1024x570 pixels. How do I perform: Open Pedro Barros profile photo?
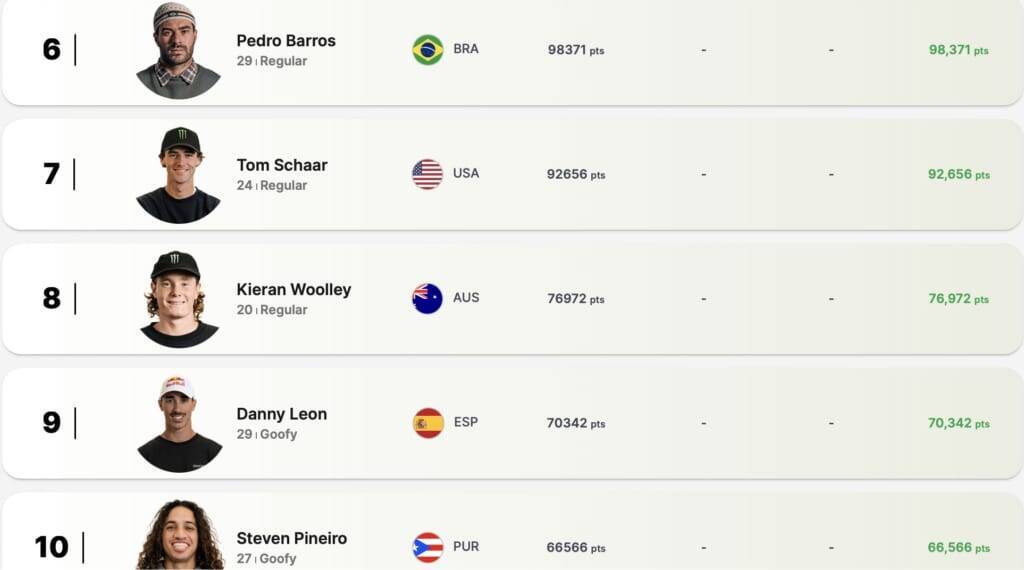(x=178, y=51)
